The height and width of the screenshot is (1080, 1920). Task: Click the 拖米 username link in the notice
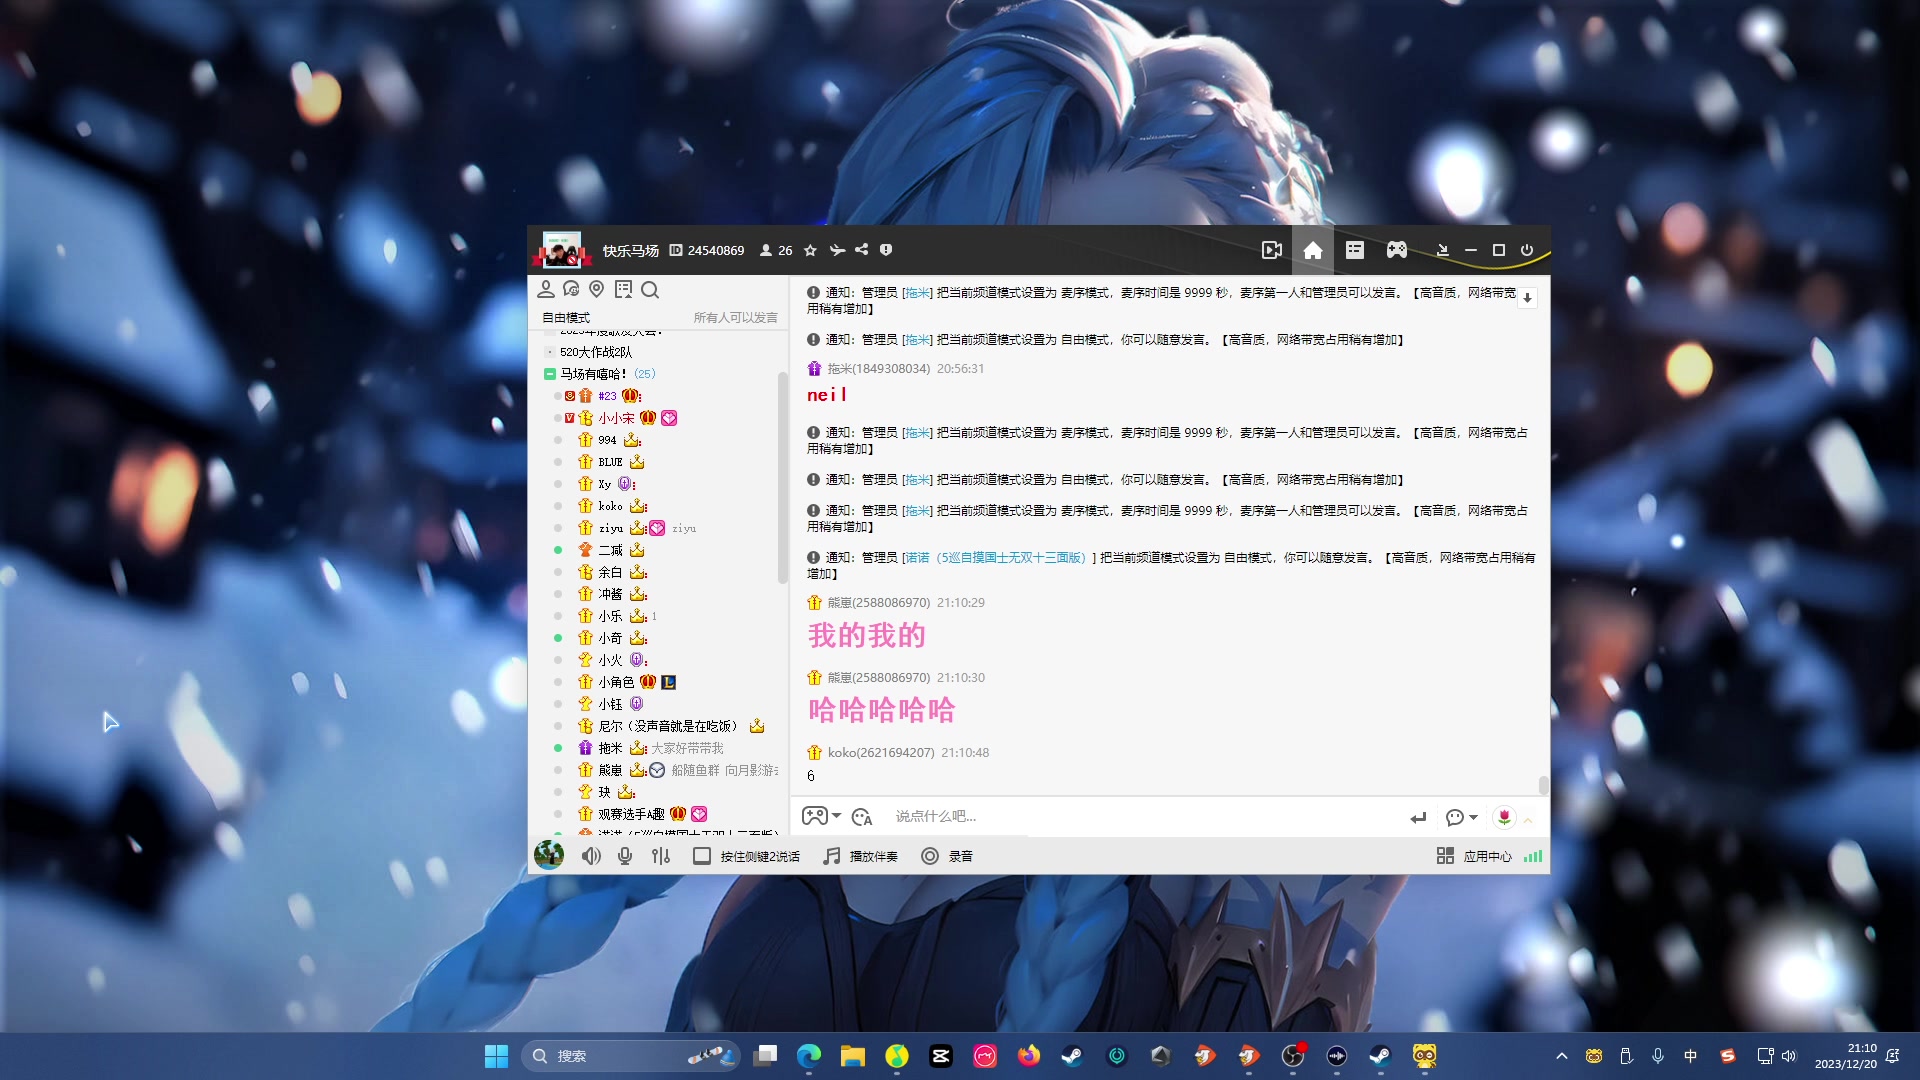point(916,290)
